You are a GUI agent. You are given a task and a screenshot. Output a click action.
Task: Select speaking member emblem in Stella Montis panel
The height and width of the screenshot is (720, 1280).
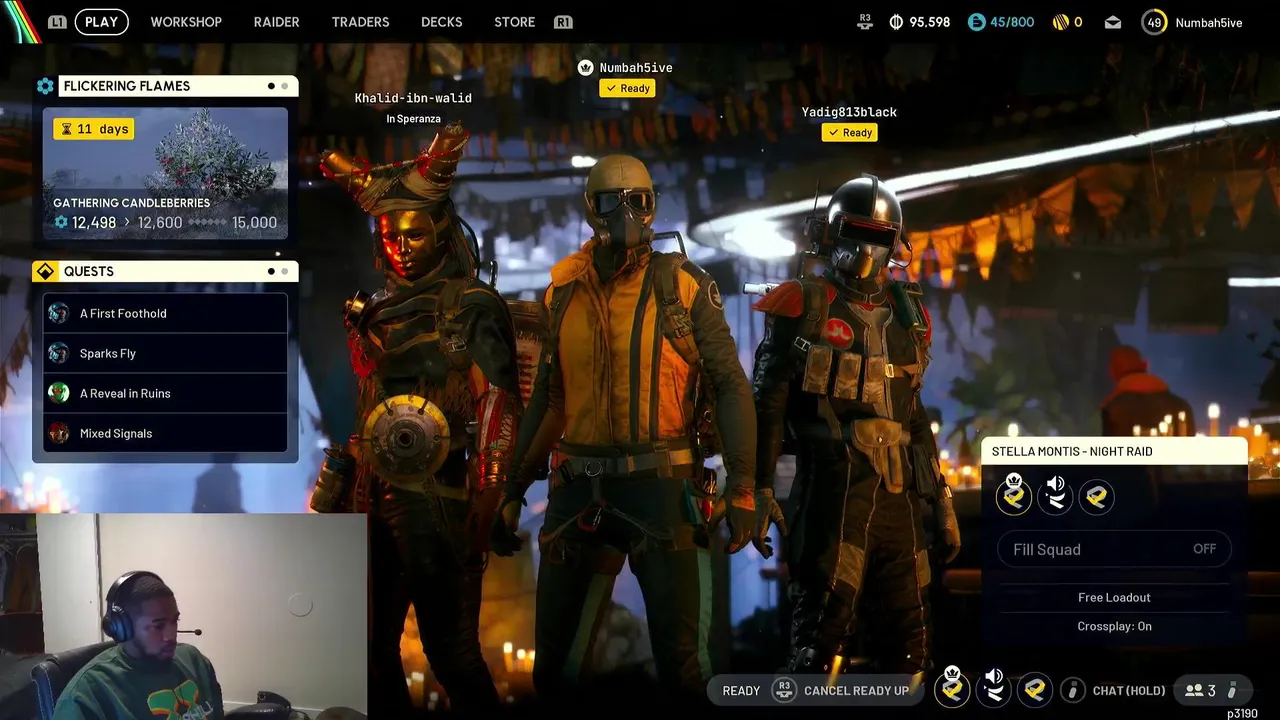pyautogui.click(x=1055, y=496)
